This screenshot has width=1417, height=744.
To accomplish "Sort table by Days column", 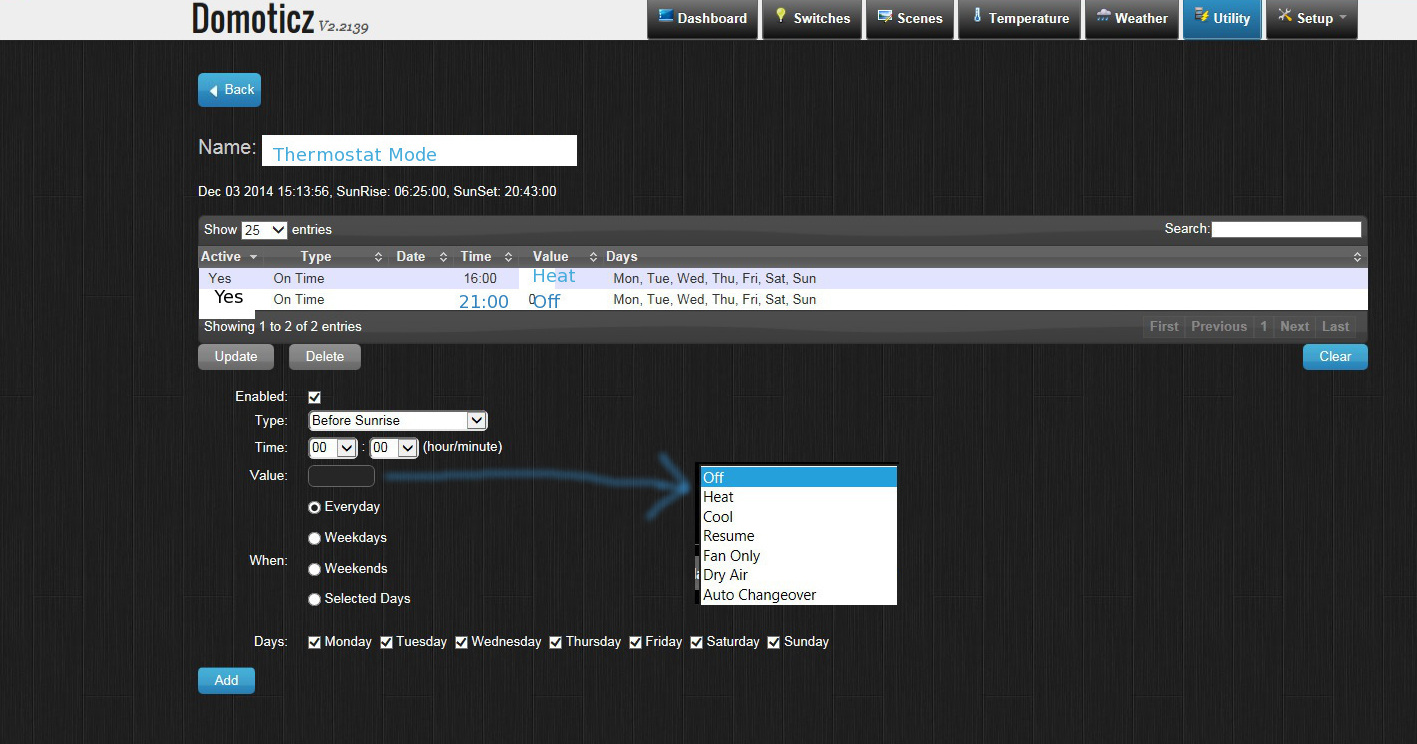I will [x=984, y=257].
